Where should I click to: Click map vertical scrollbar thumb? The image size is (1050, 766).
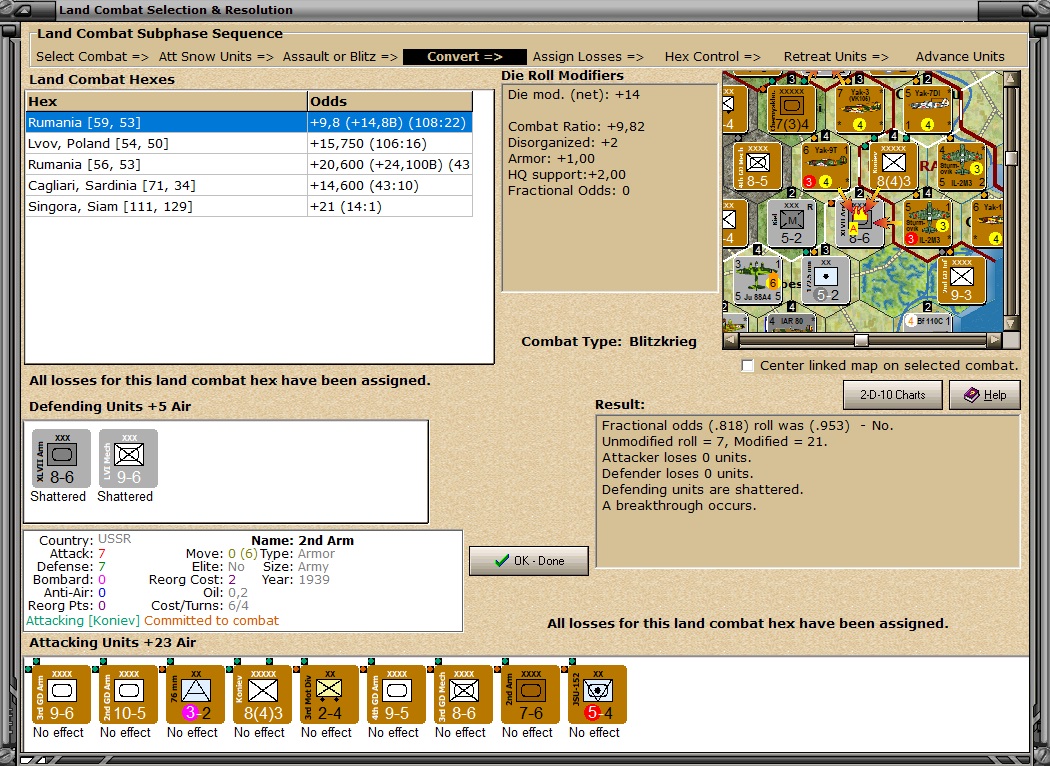pyautogui.click(x=1011, y=159)
